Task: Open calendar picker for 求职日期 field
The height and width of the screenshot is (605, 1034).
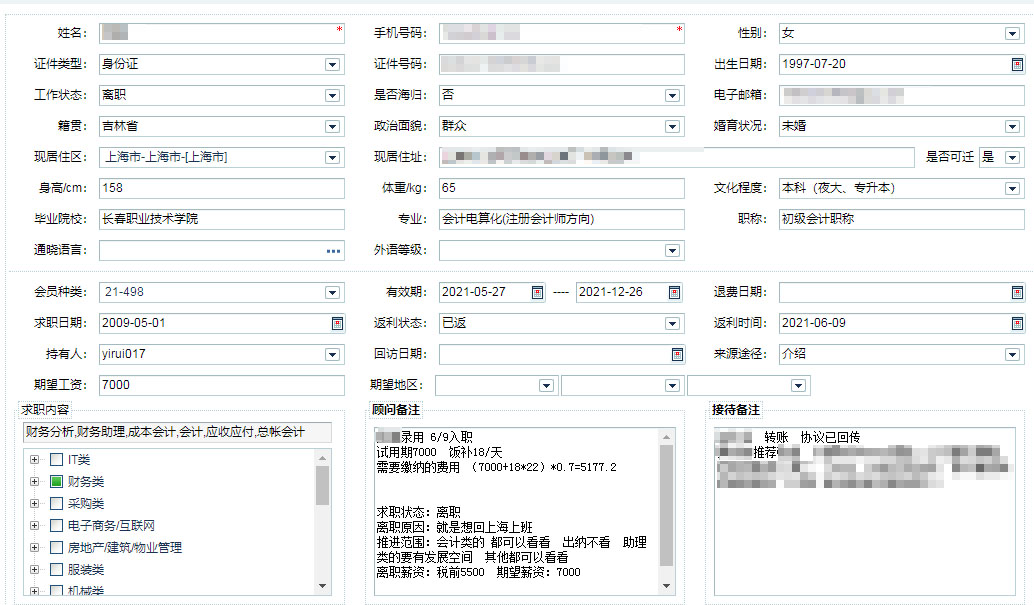Action: coord(337,323)
